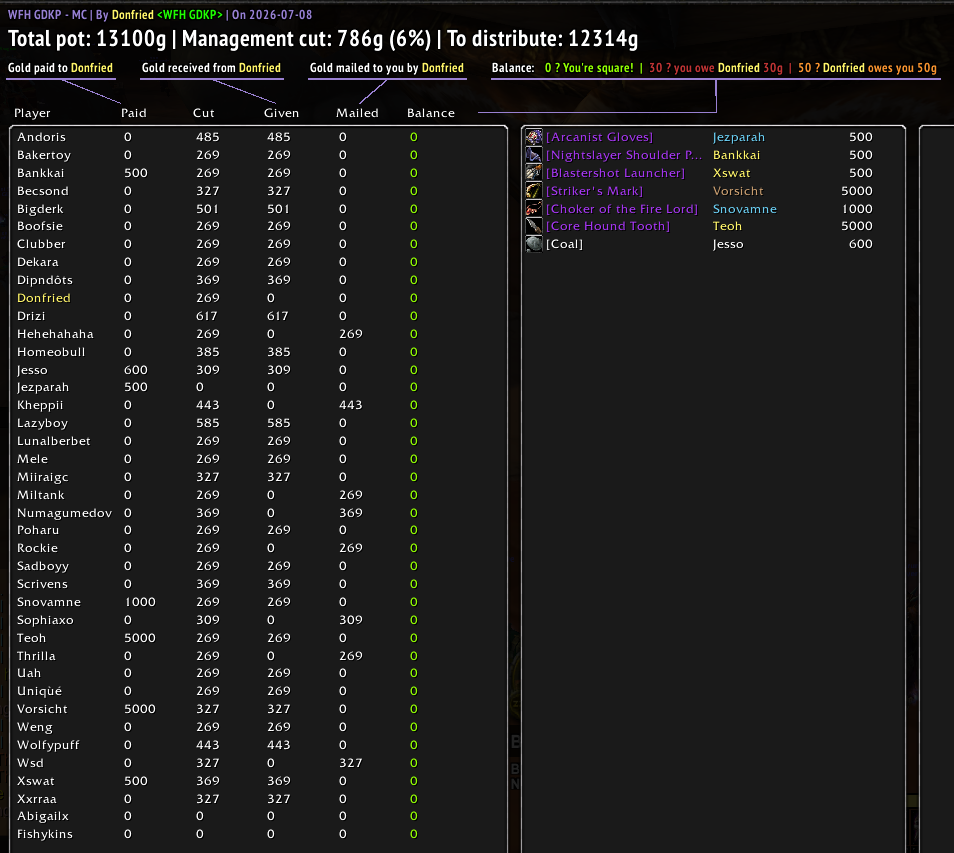The height and width of the screenshot is (853, 954).
Task: Click the Nightslayer Shoulder Pads item icon
Action: pos(534,155)
